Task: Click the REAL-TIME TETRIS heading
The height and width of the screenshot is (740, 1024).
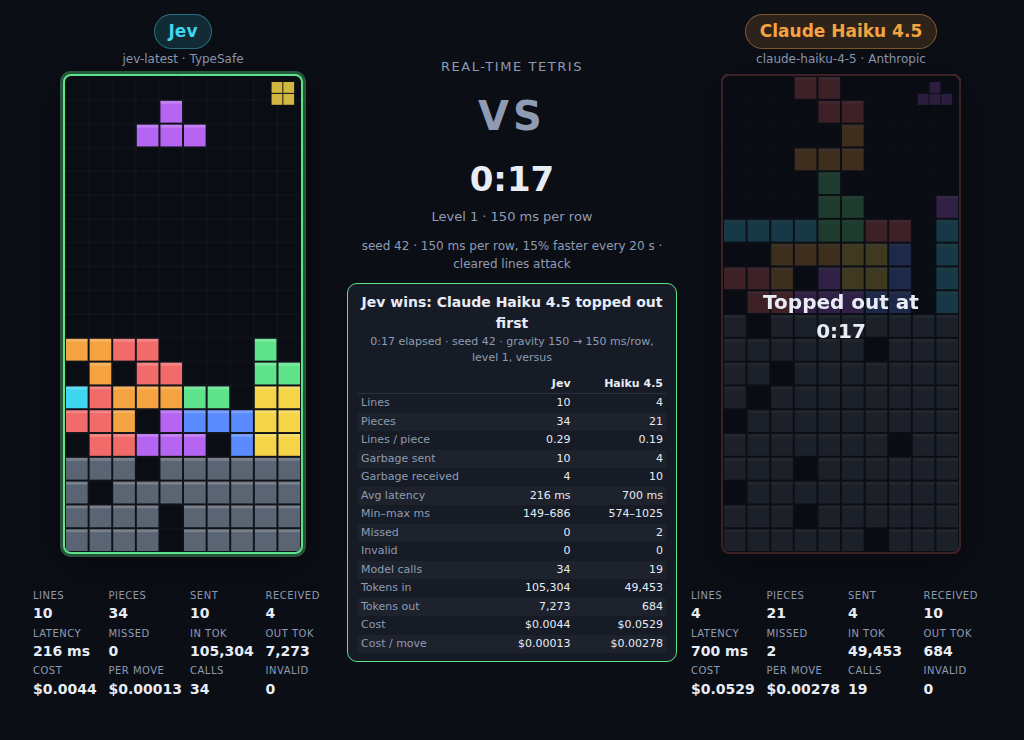Action: point(511,67)
